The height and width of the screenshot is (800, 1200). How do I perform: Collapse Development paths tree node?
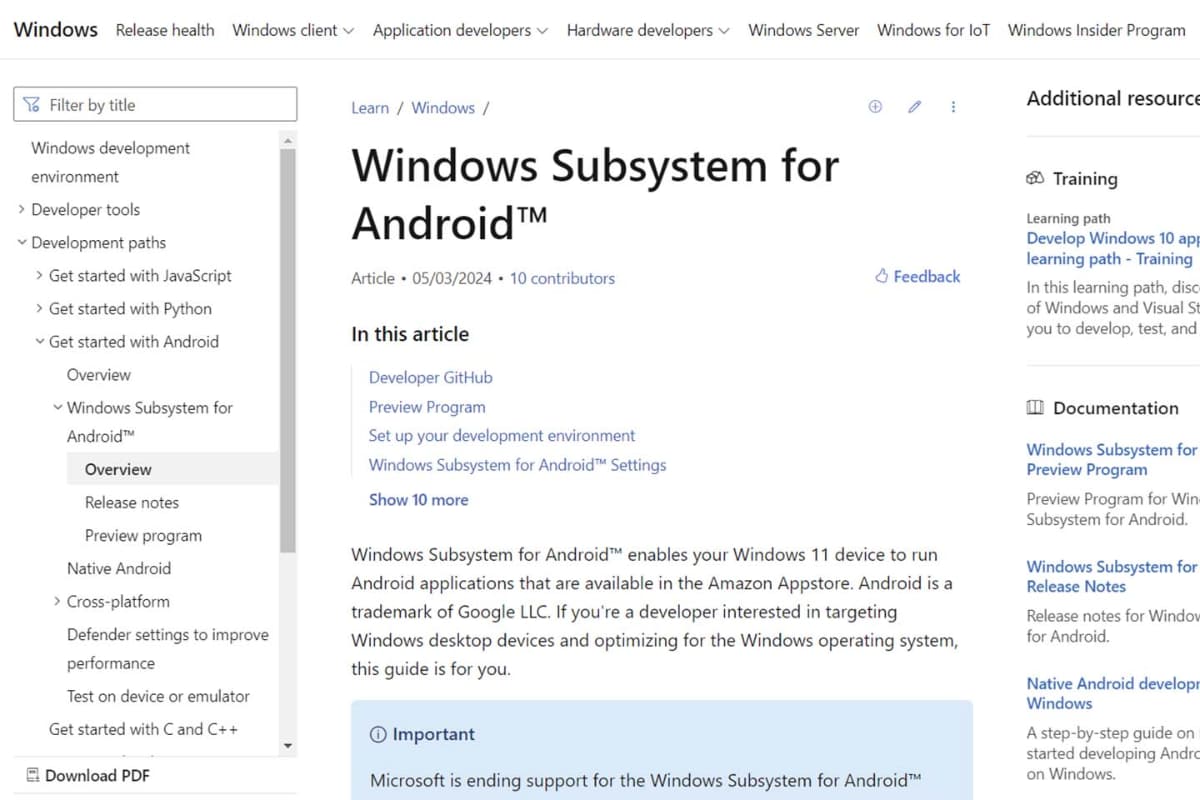coord(22,243)
